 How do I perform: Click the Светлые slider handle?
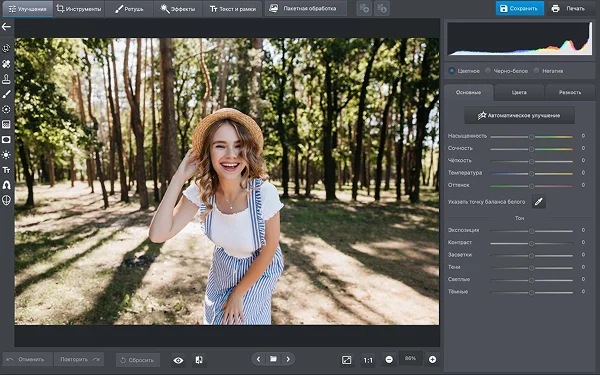click(x=532, y=280)
